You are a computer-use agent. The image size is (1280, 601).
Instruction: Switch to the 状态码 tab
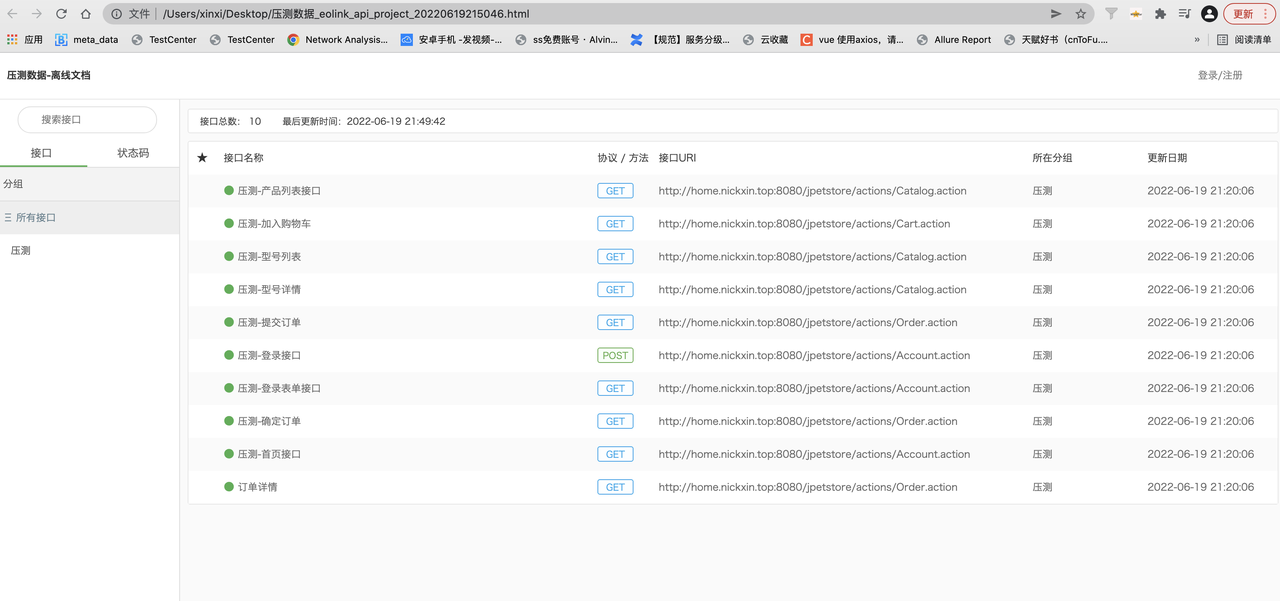tap(133, 153)
